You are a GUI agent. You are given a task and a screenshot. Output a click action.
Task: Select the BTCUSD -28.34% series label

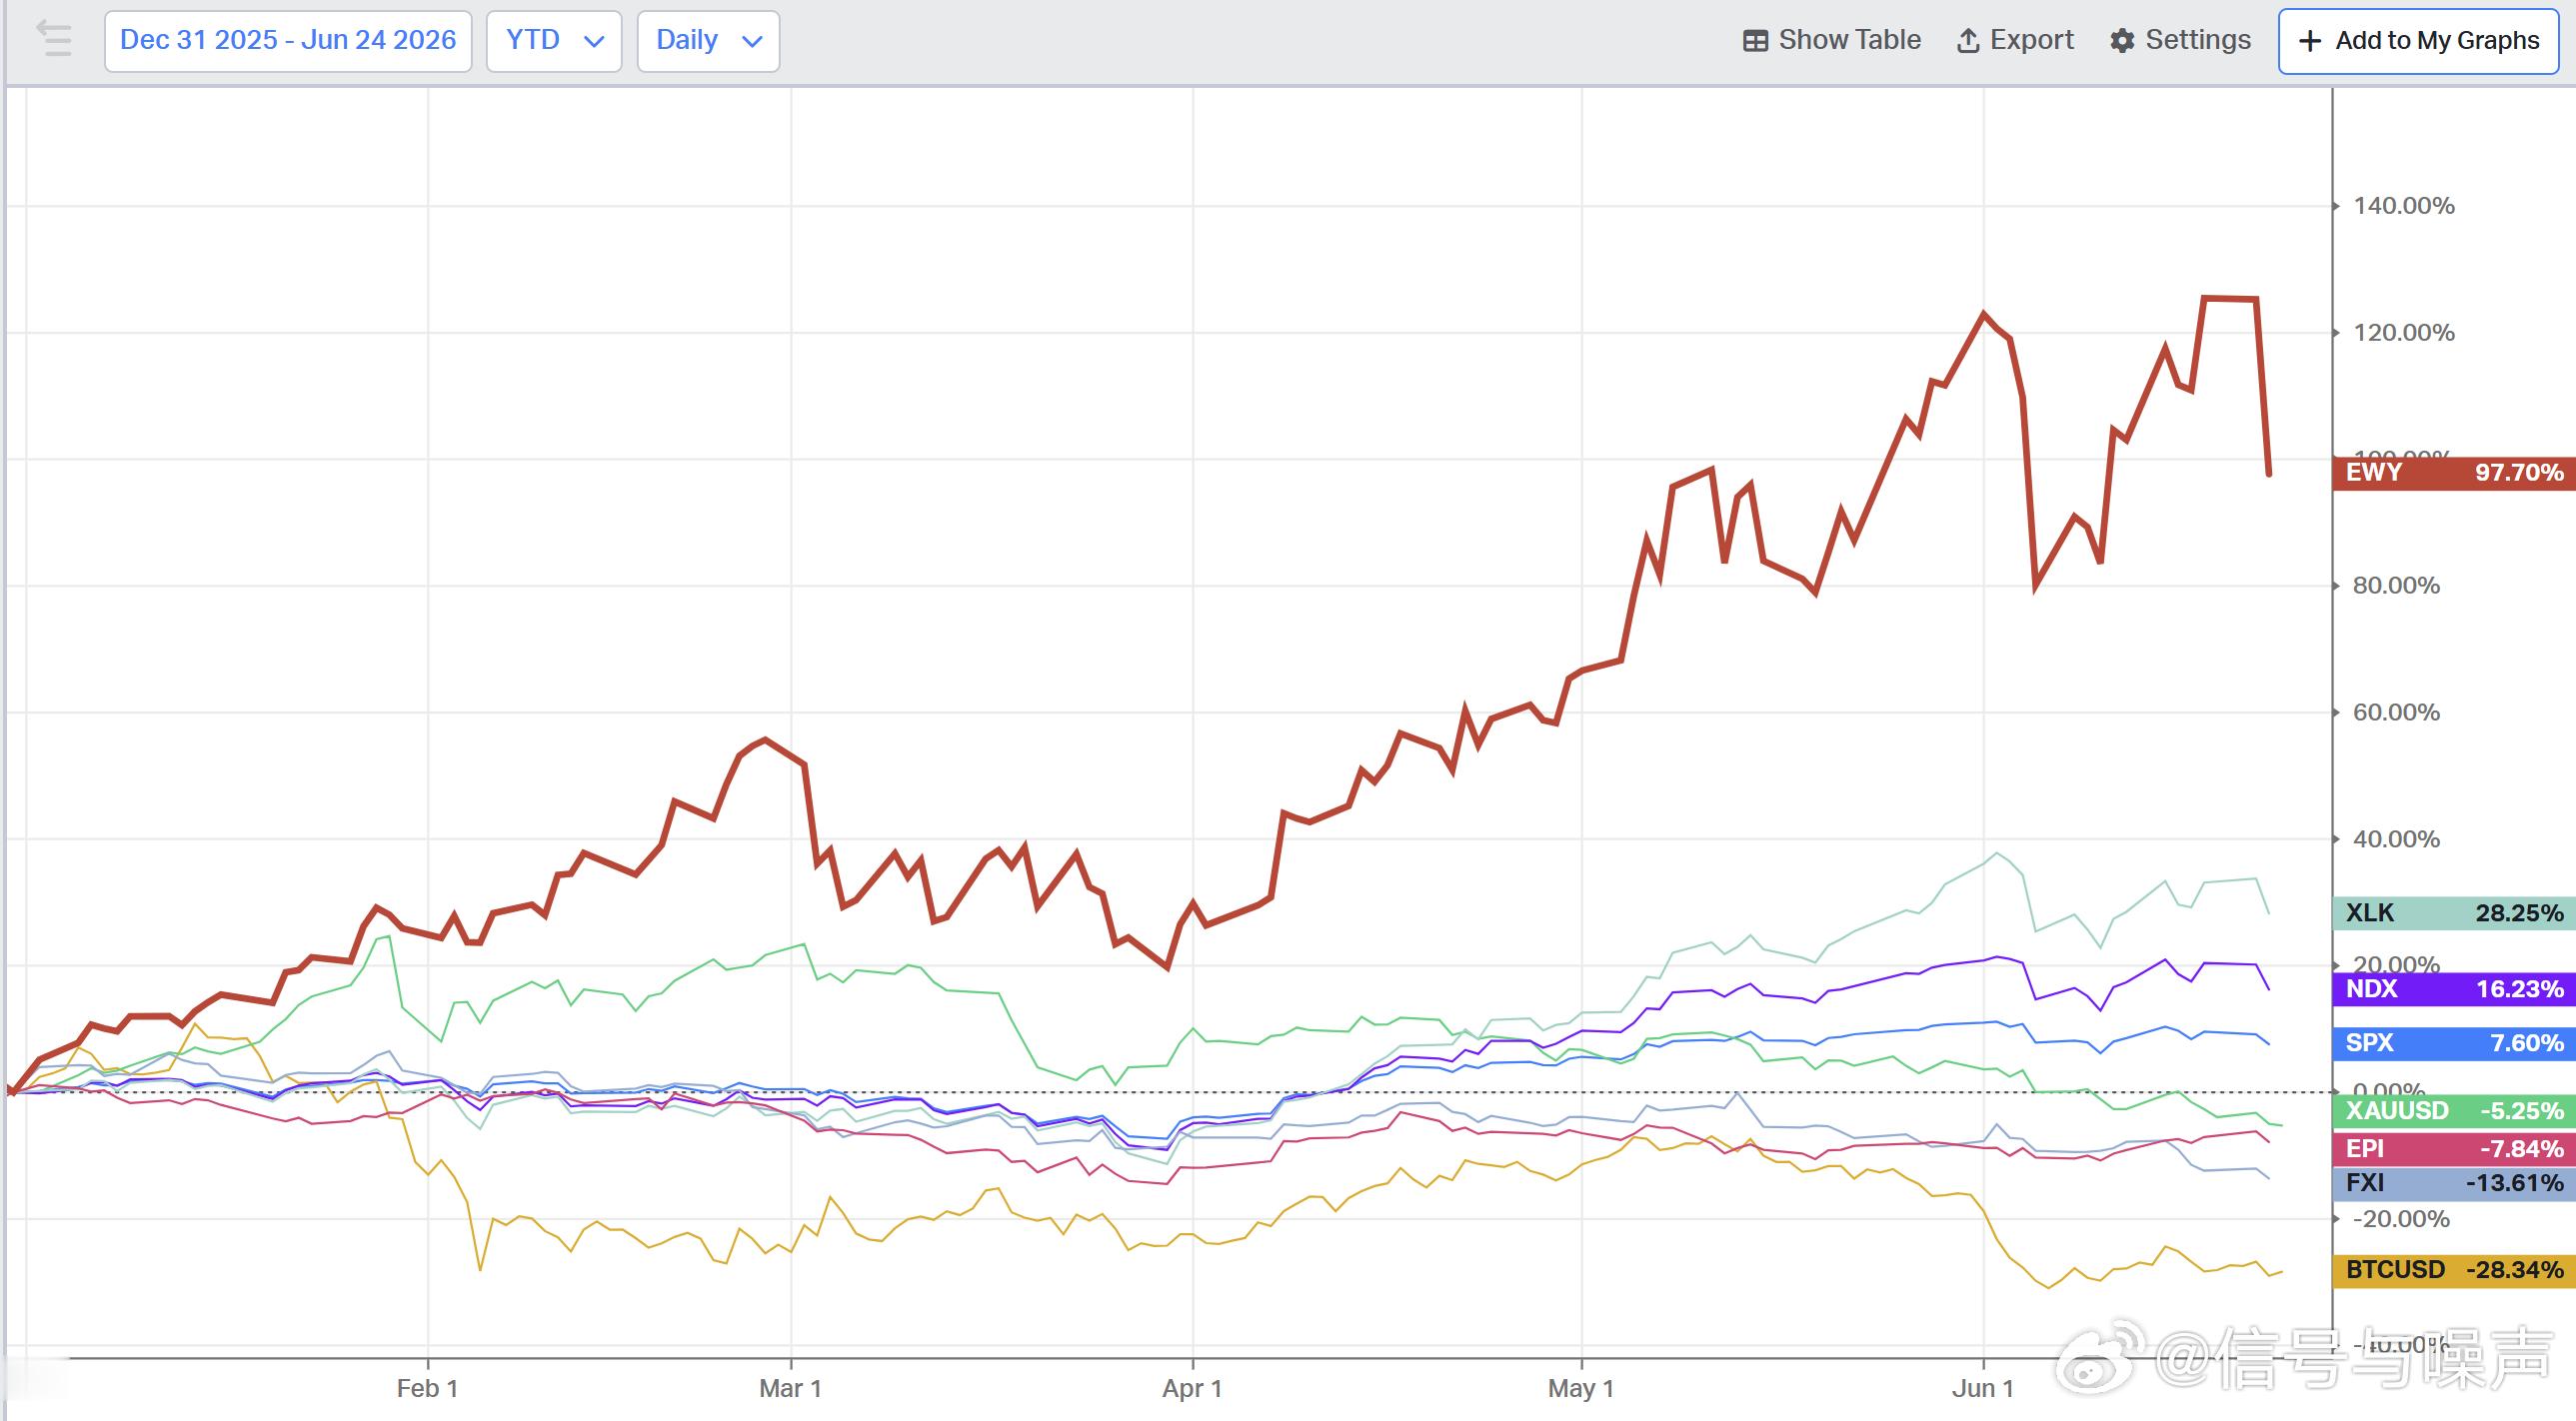[x=2454, y=1270]
